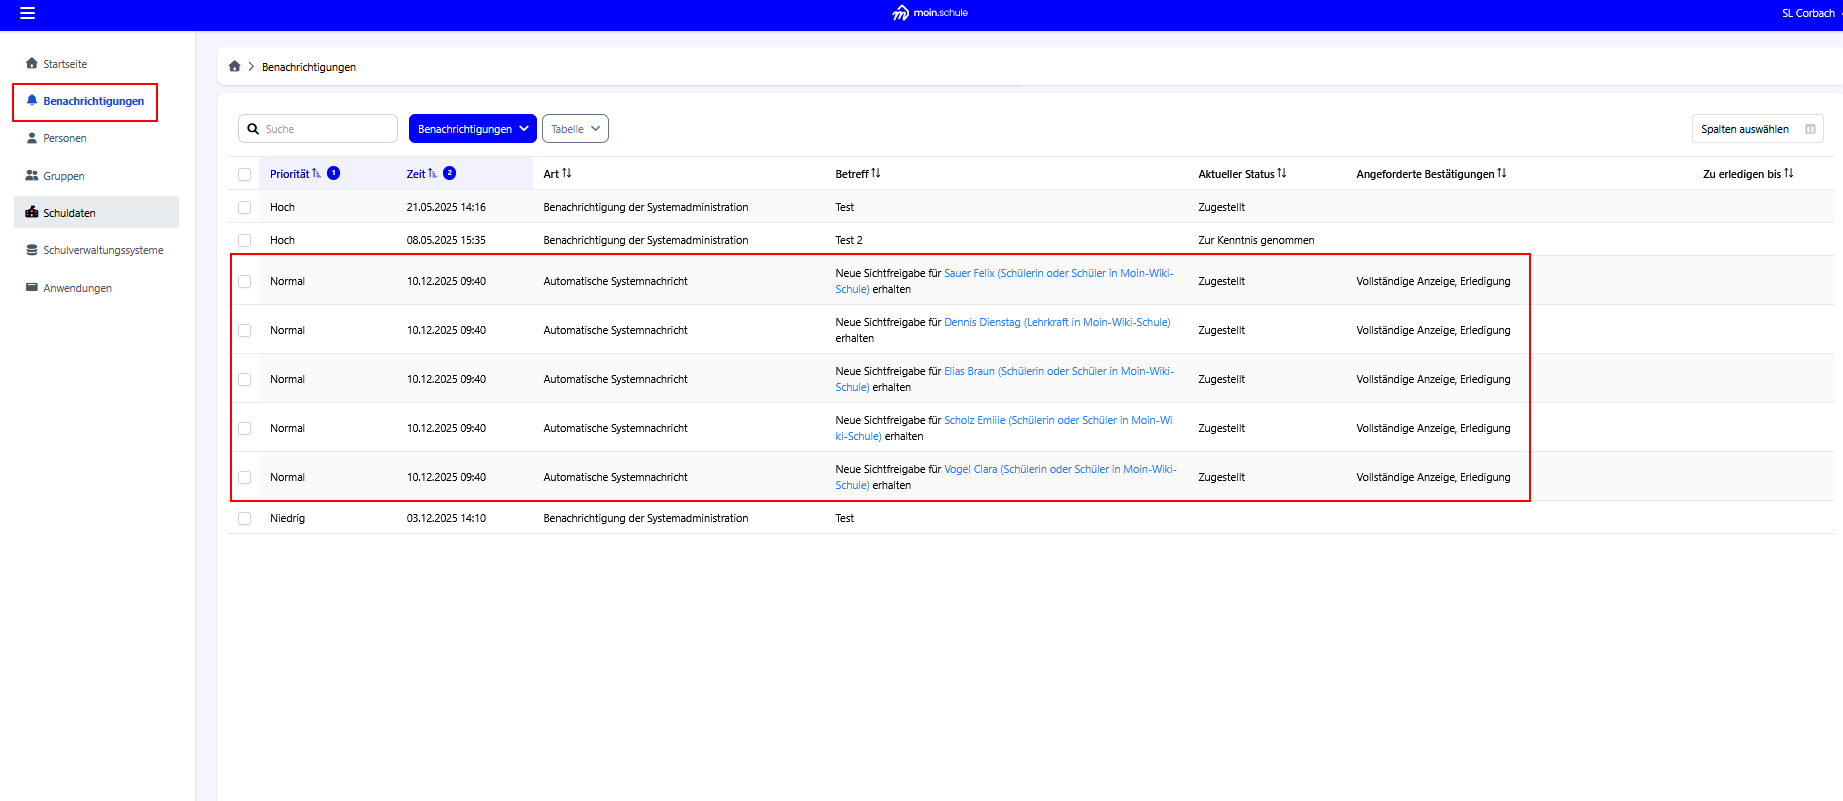Sort by the Art column arrows icon
Image resolution: width=1843 pixels, height=801 pixels.
click(x=567, y=174)
